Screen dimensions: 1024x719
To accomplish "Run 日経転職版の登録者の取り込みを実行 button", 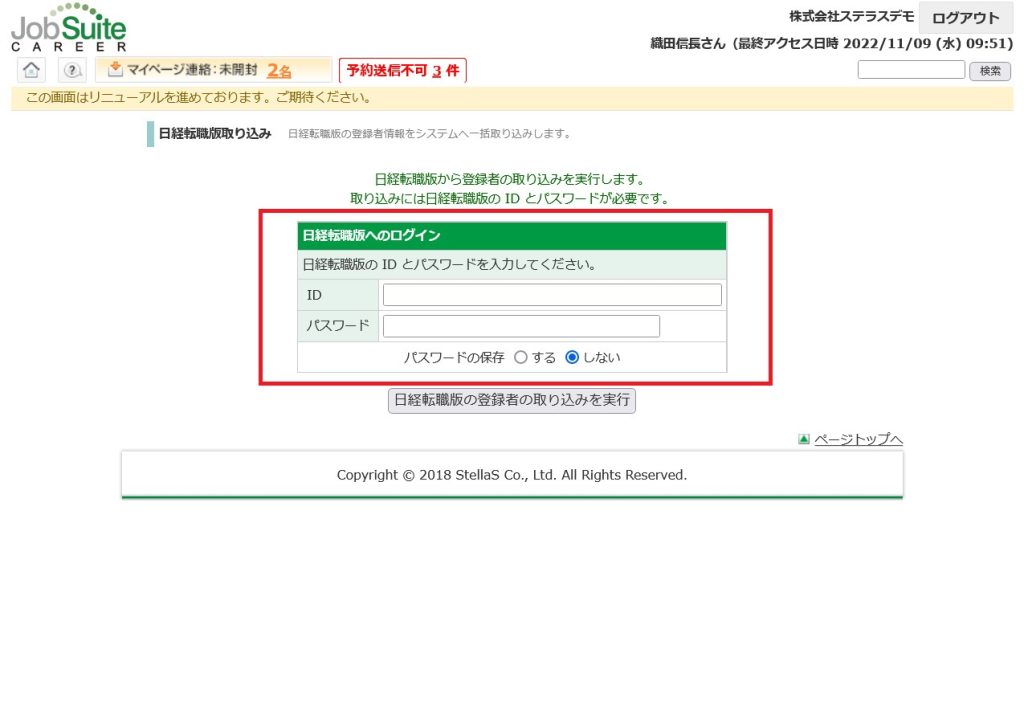I will tap(511, 400).
